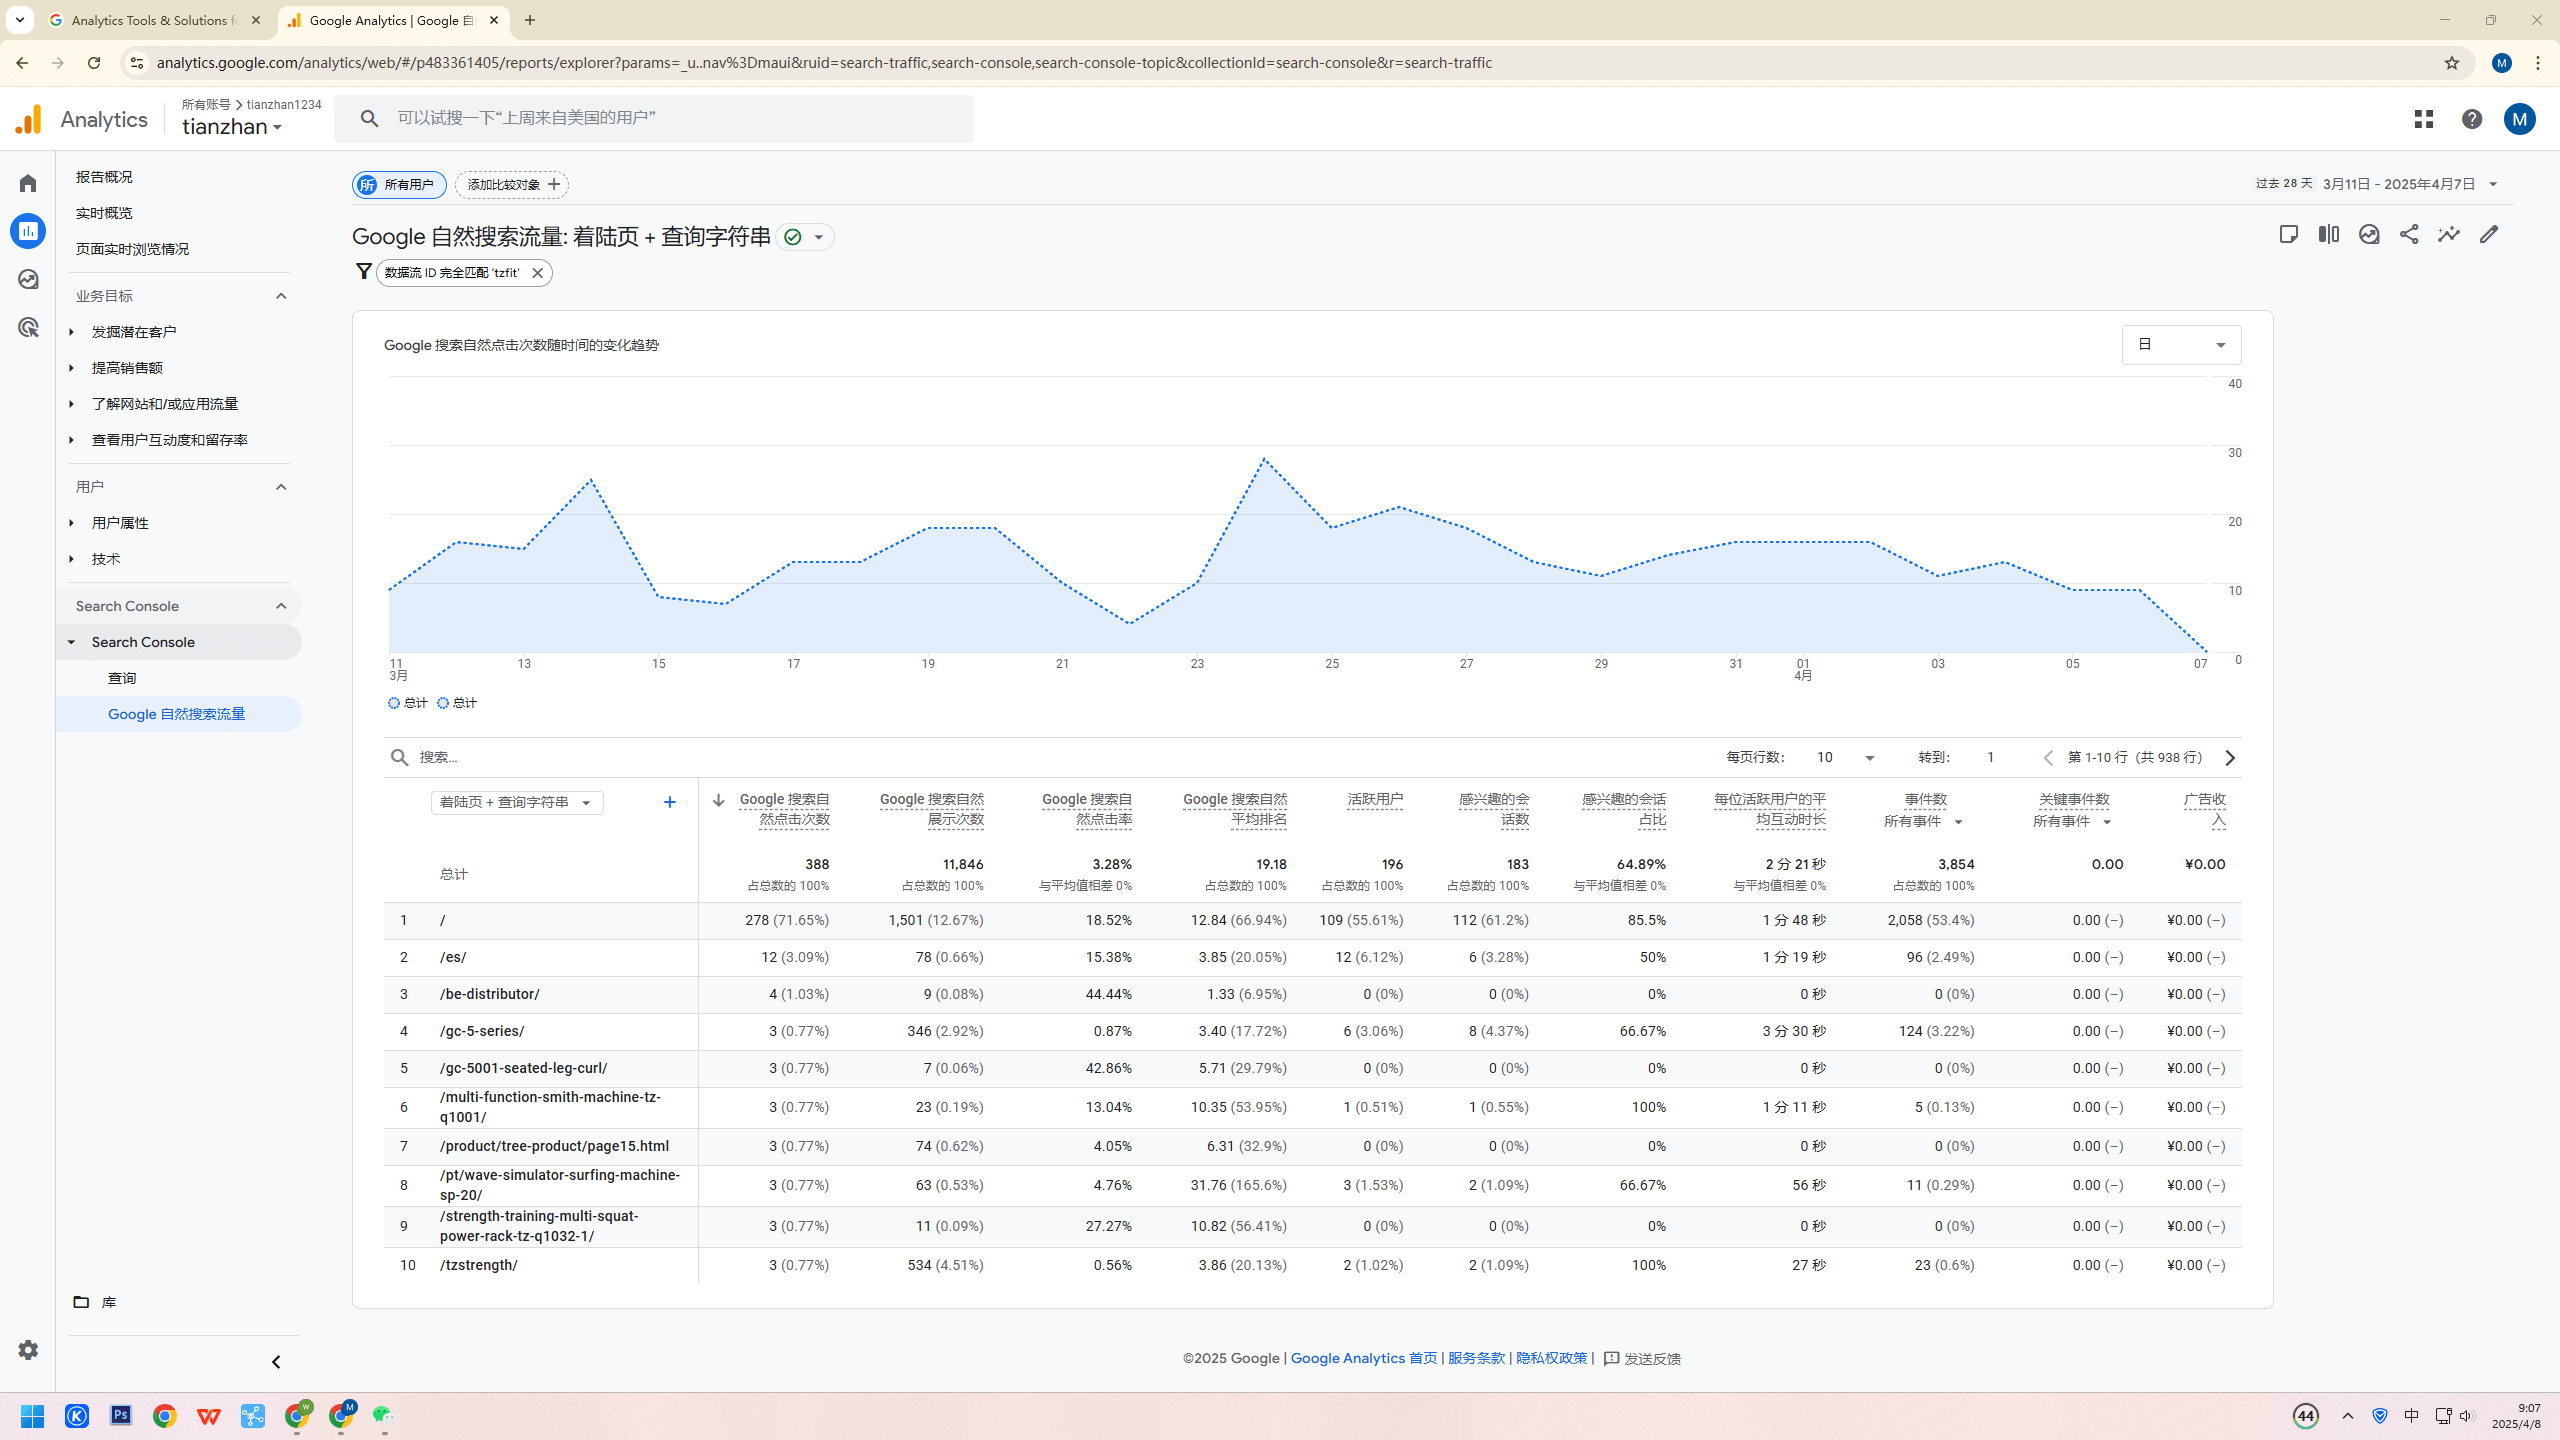The height and width of the screenshot is (1440, 2560).
Task: Open the chart granularity 日 dropdown
Action: (2181, 345)
